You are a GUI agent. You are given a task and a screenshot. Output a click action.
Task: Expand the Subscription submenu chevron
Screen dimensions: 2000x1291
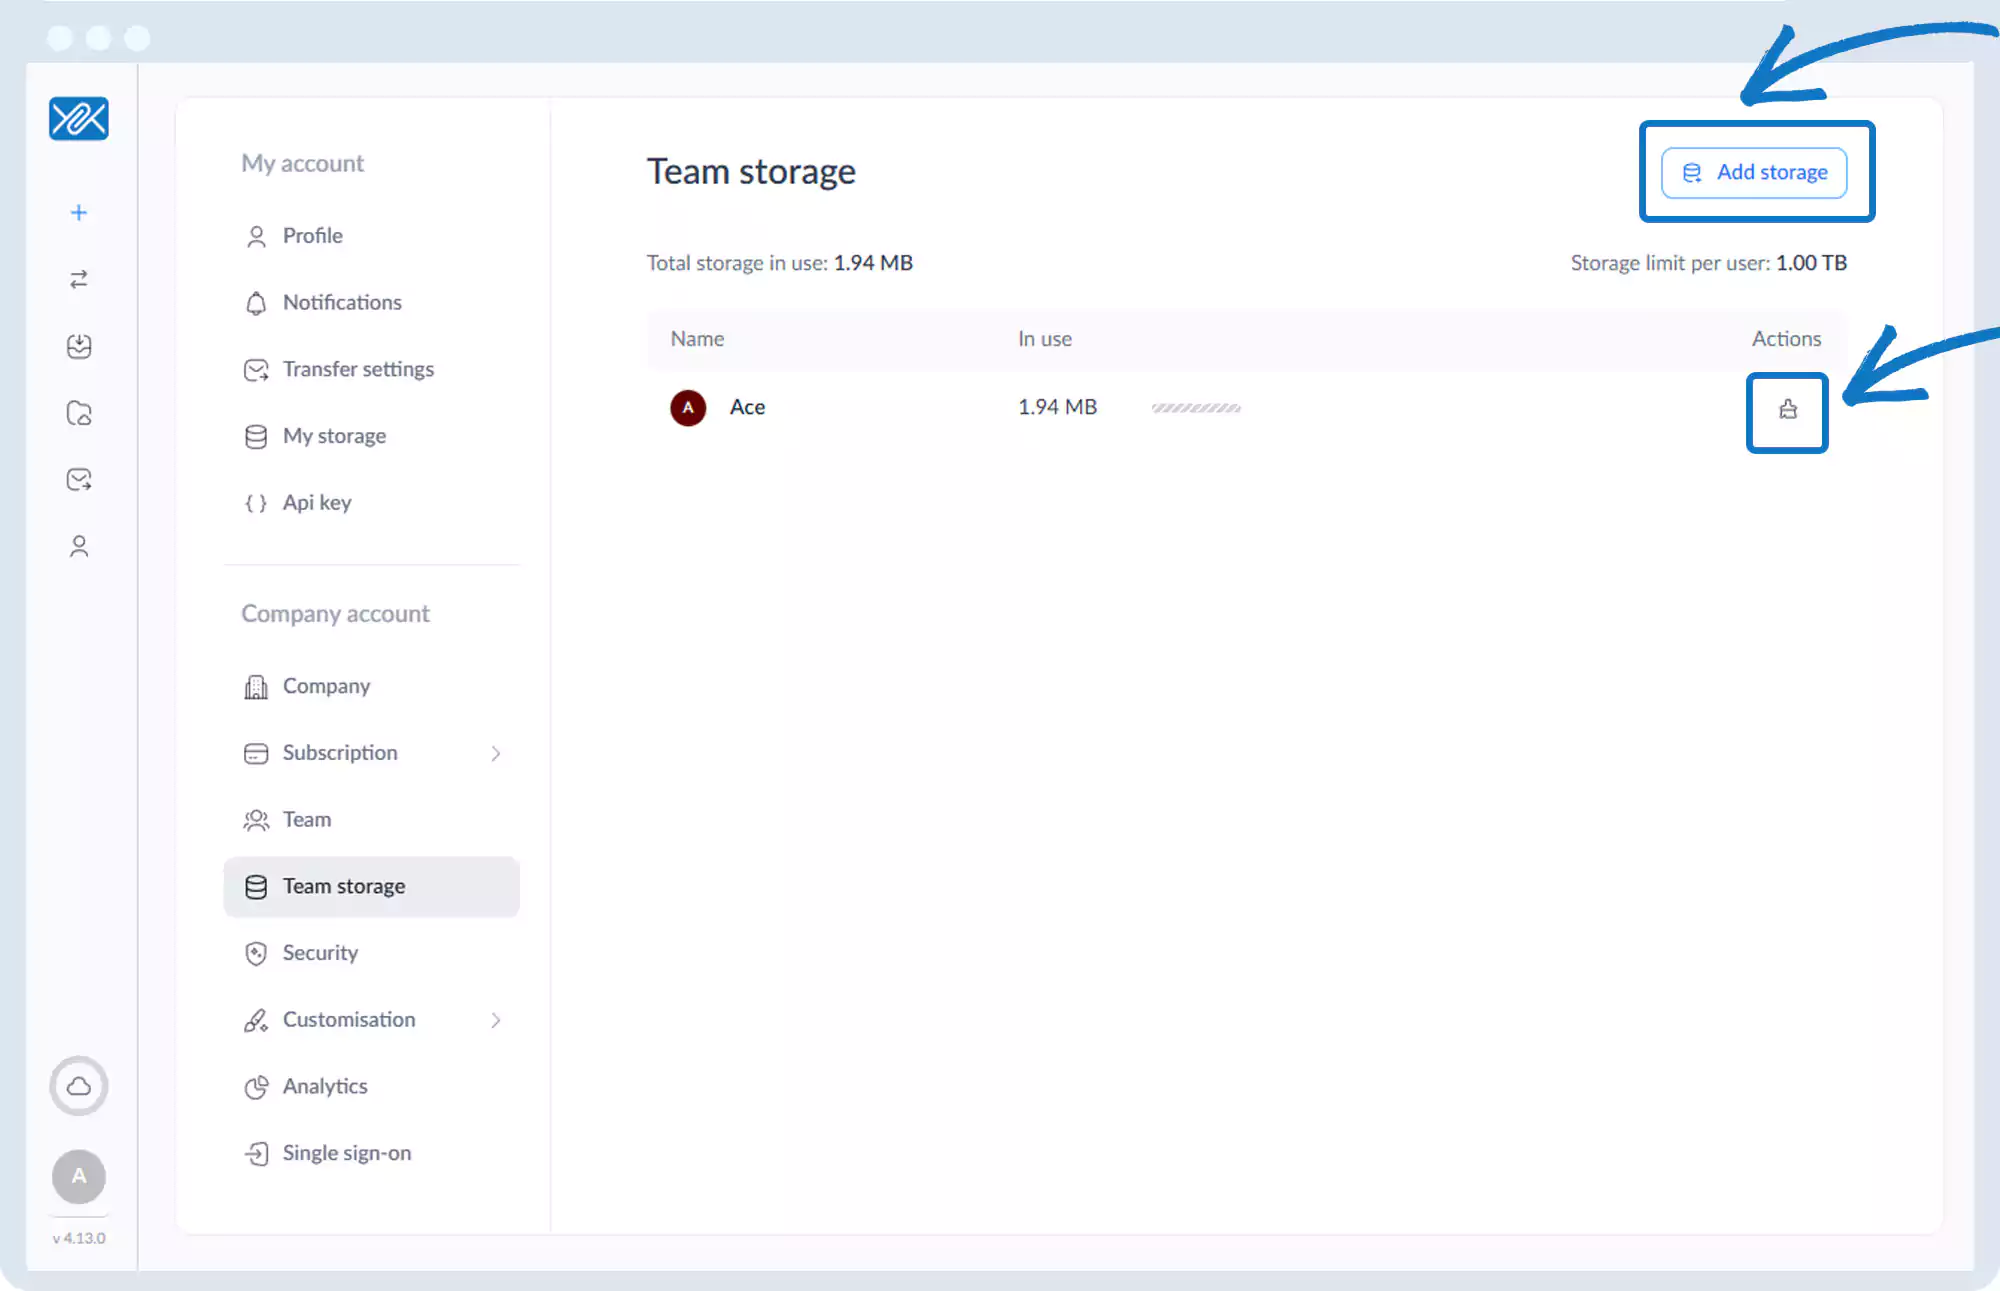point(496,753)
